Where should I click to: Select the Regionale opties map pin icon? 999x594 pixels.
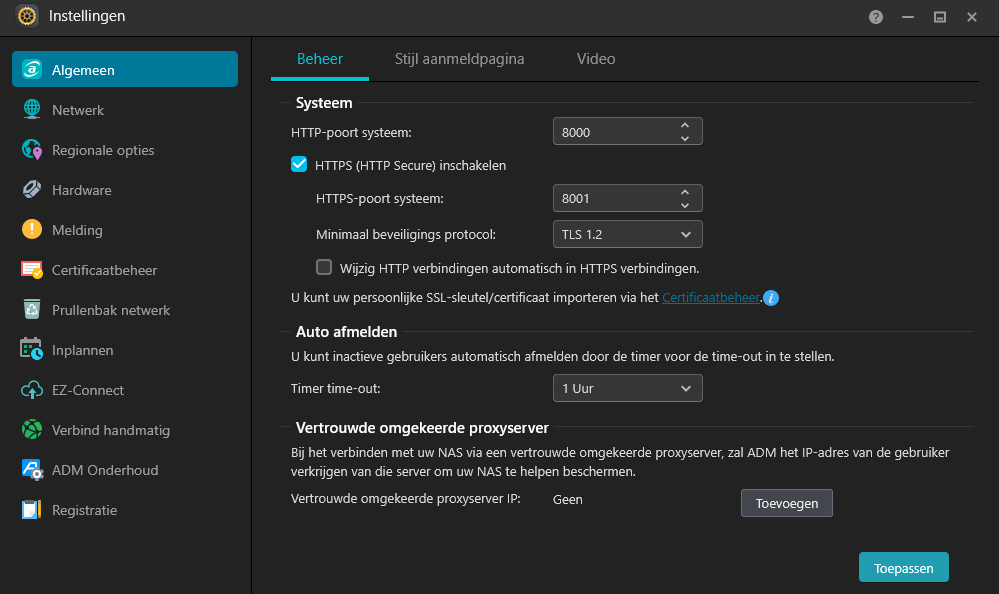coord(31,150)
